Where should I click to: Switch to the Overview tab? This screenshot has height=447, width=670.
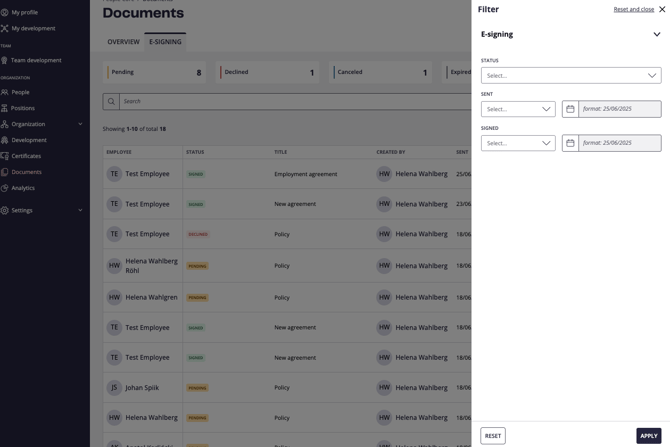(x=123, y=42)
